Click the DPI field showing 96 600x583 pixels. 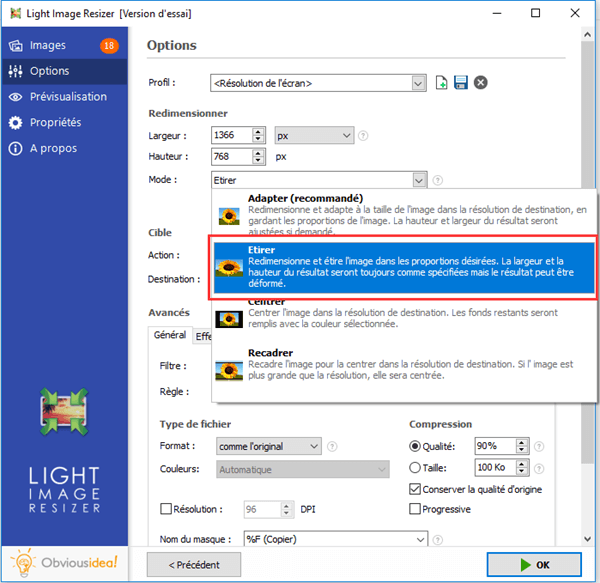tap(262, 510)
